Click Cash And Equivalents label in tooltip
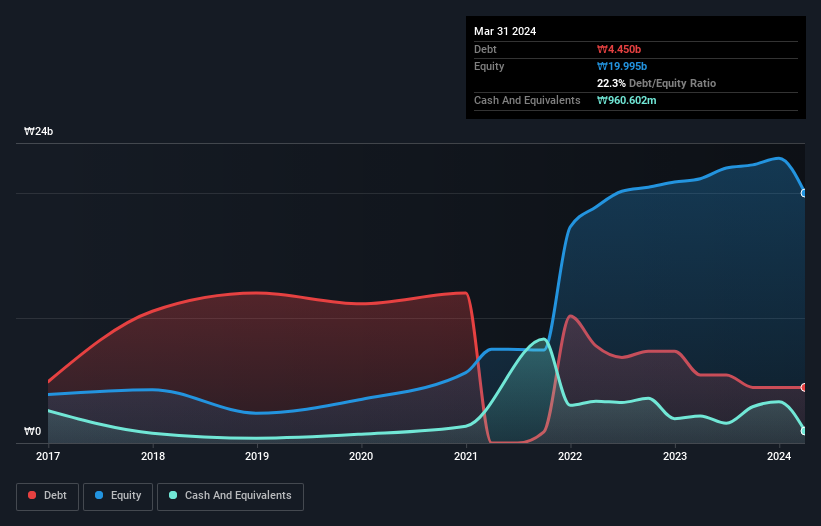This screenshot has height=526, width=821. 527,100
